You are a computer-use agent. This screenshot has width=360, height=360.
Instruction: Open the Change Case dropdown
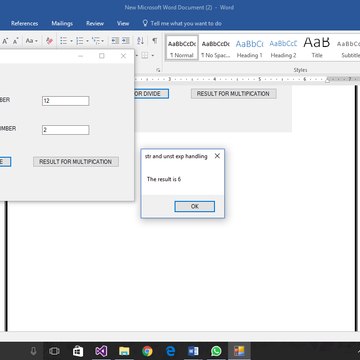point(31,41)
